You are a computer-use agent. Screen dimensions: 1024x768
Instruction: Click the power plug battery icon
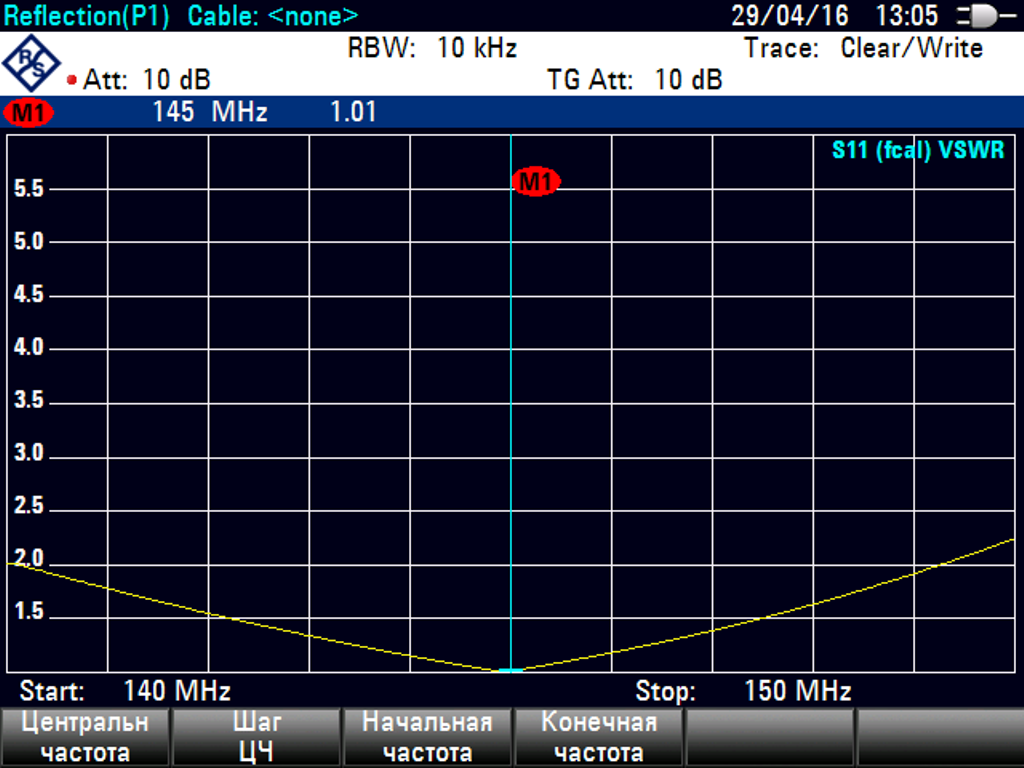click(983, 16)
